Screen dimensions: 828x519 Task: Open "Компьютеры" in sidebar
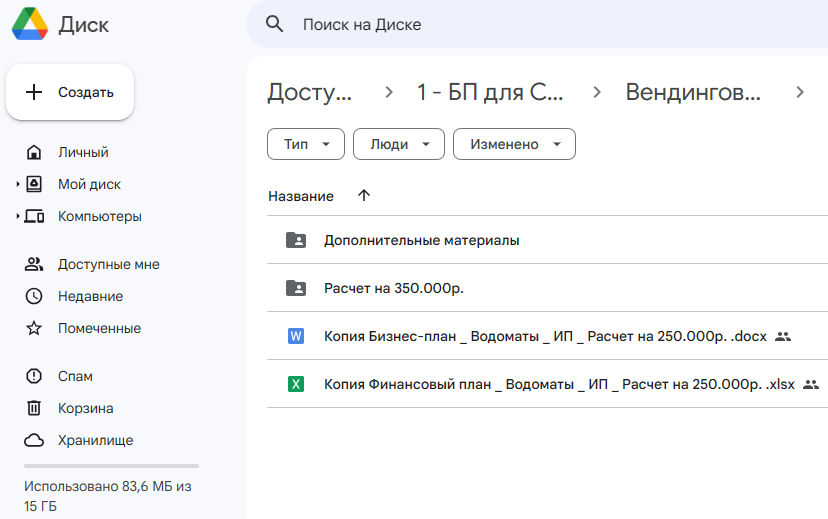[100, 216]
